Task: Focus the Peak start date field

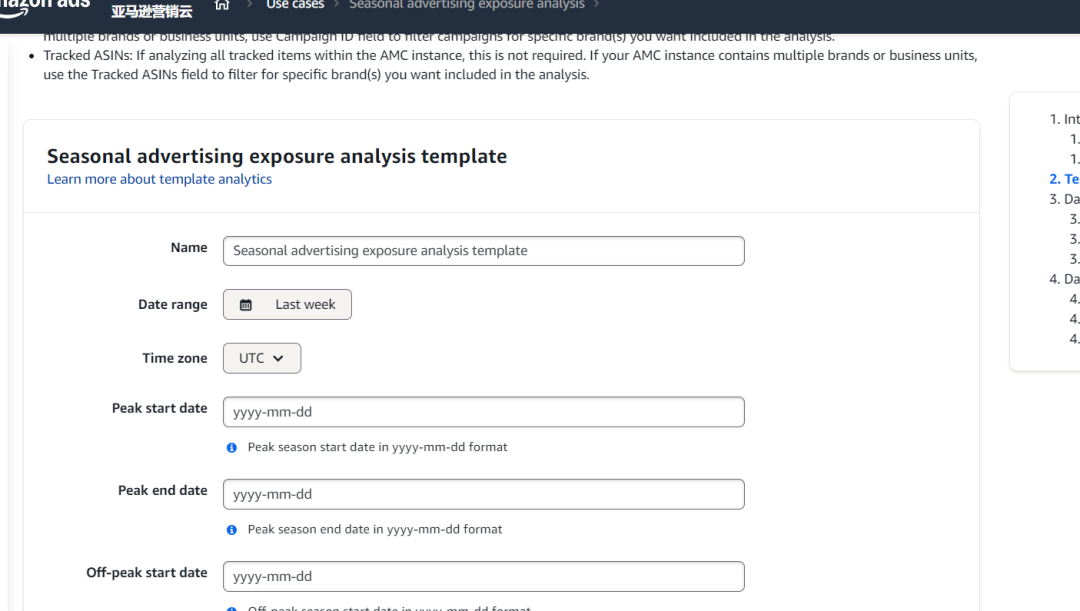Action: [484, 412]
